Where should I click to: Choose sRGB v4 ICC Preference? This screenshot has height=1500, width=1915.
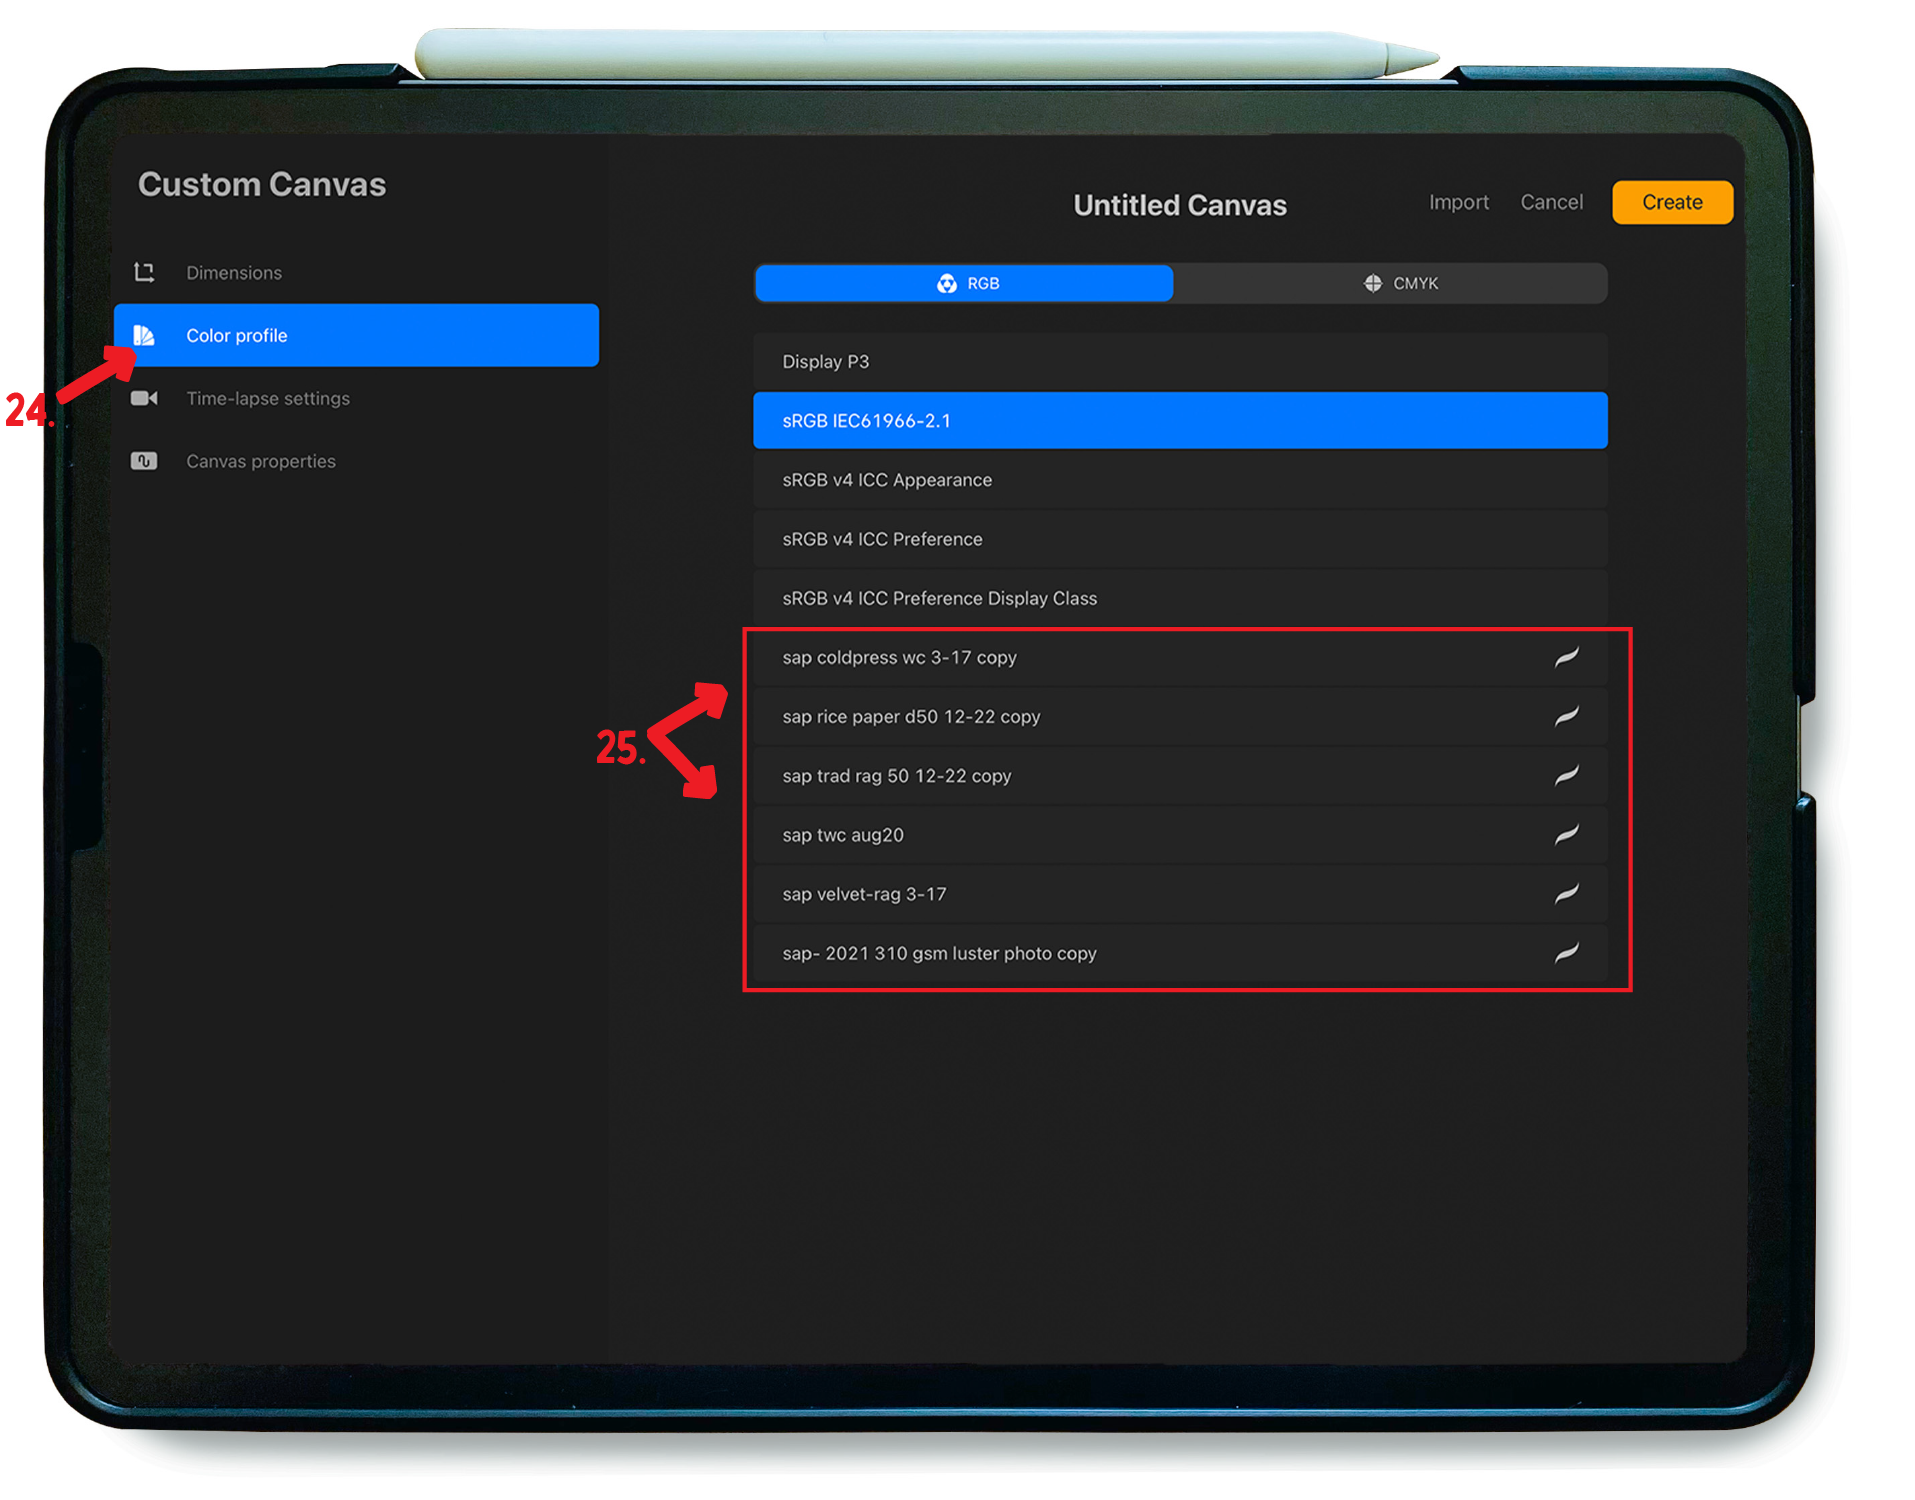coord(1180,539)
